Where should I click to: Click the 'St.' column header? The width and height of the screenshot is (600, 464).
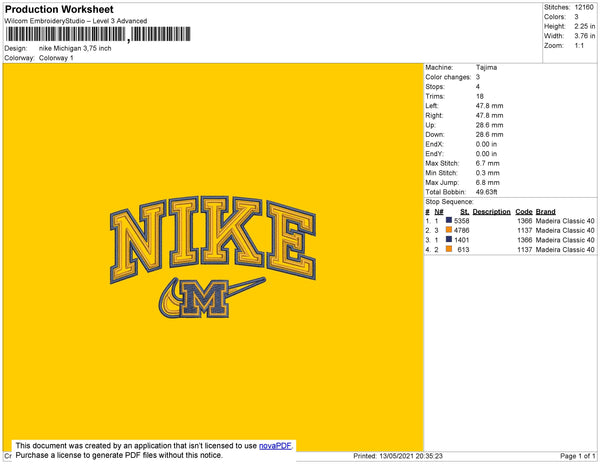(465, 212)
